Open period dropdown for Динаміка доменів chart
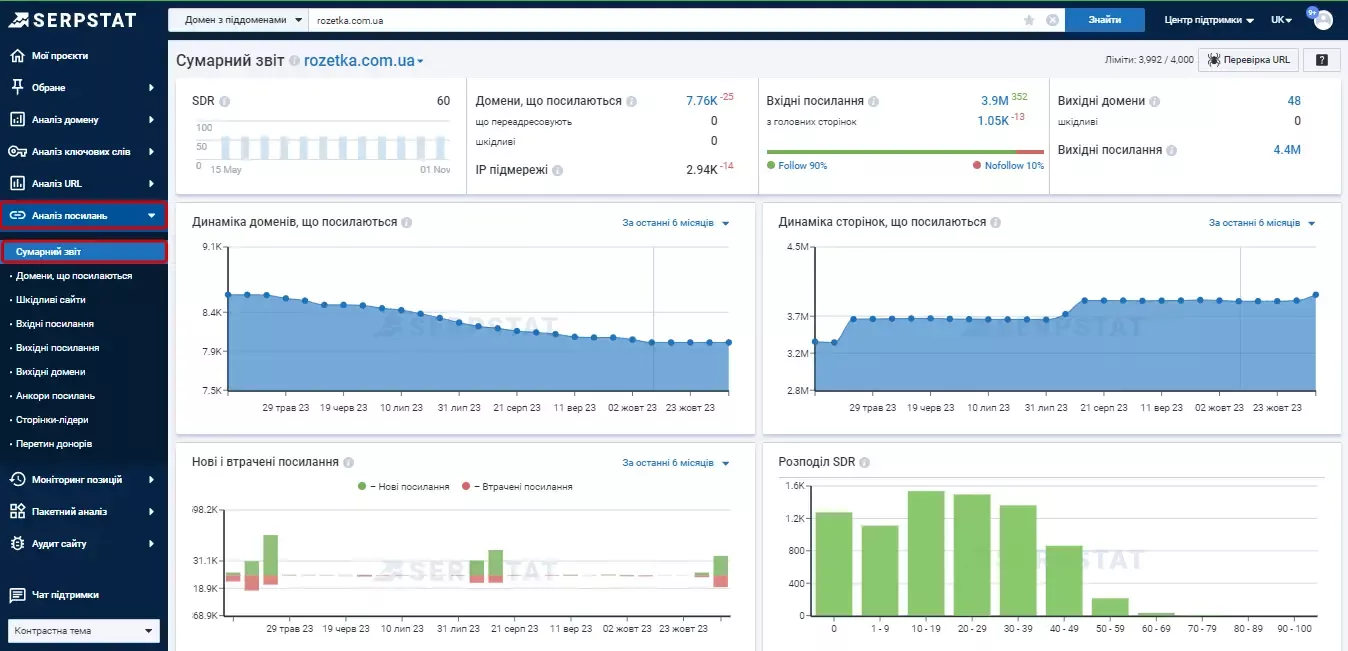 [676, 223]
